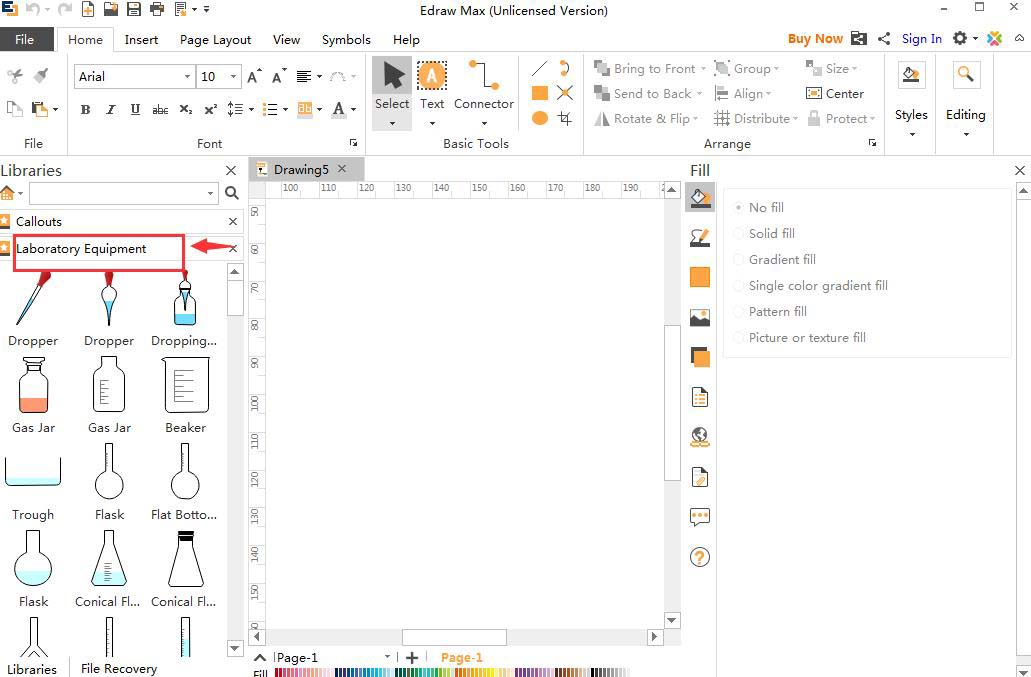Apply subscript formatting
This screenshot has width=1031, height=677.
pyautogui.click(x=186, y=110)
